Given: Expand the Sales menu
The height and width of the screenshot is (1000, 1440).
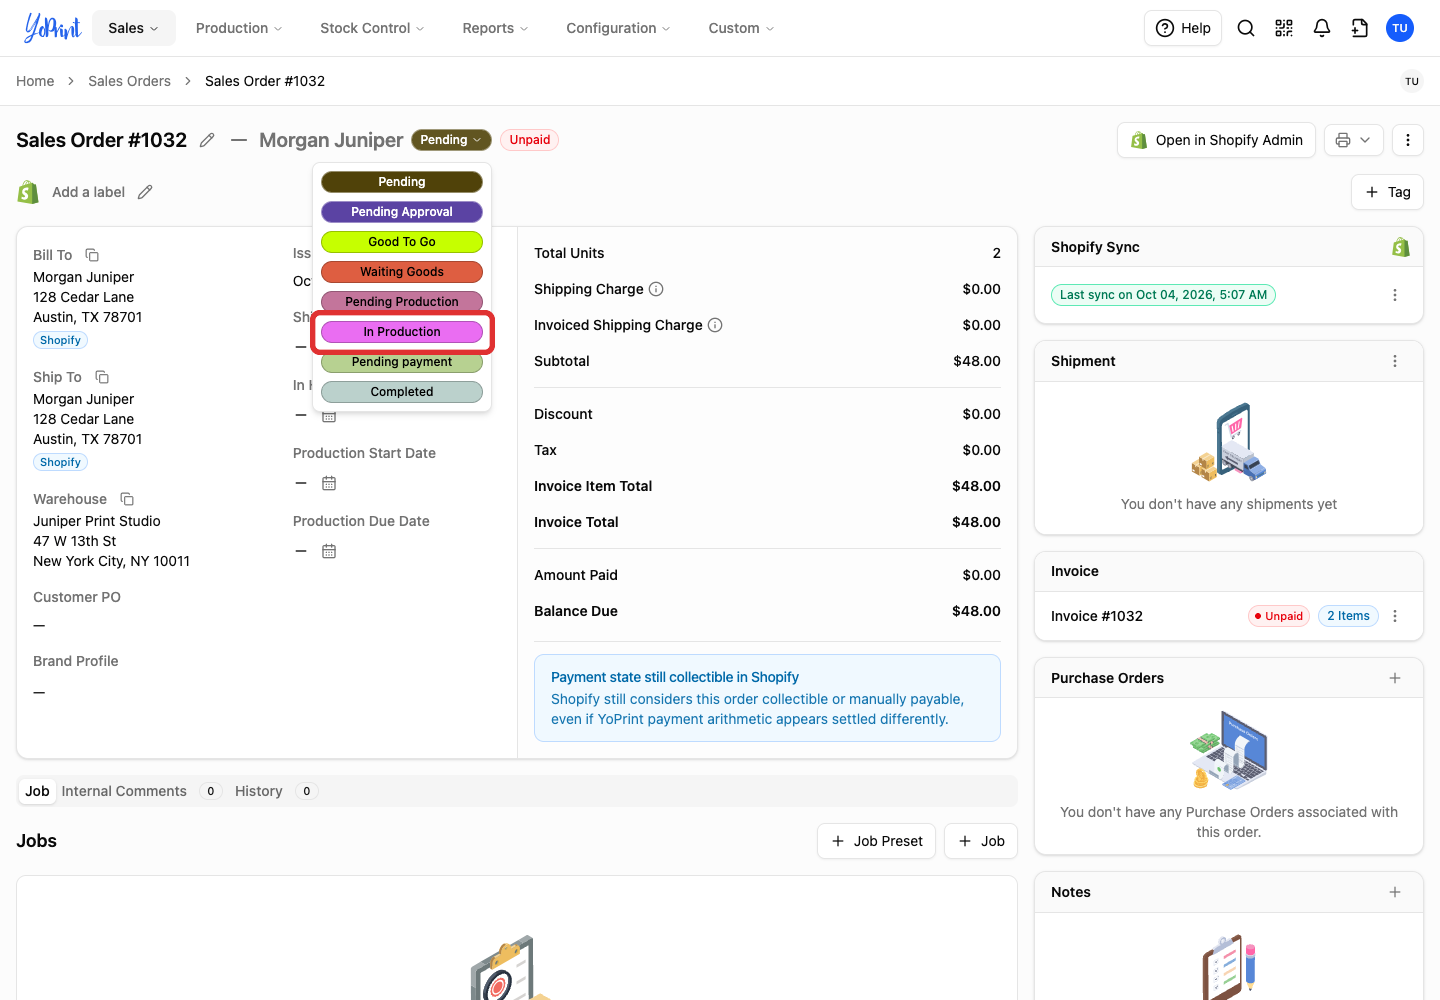Looking at the screenshot, I should click(134, 28).
